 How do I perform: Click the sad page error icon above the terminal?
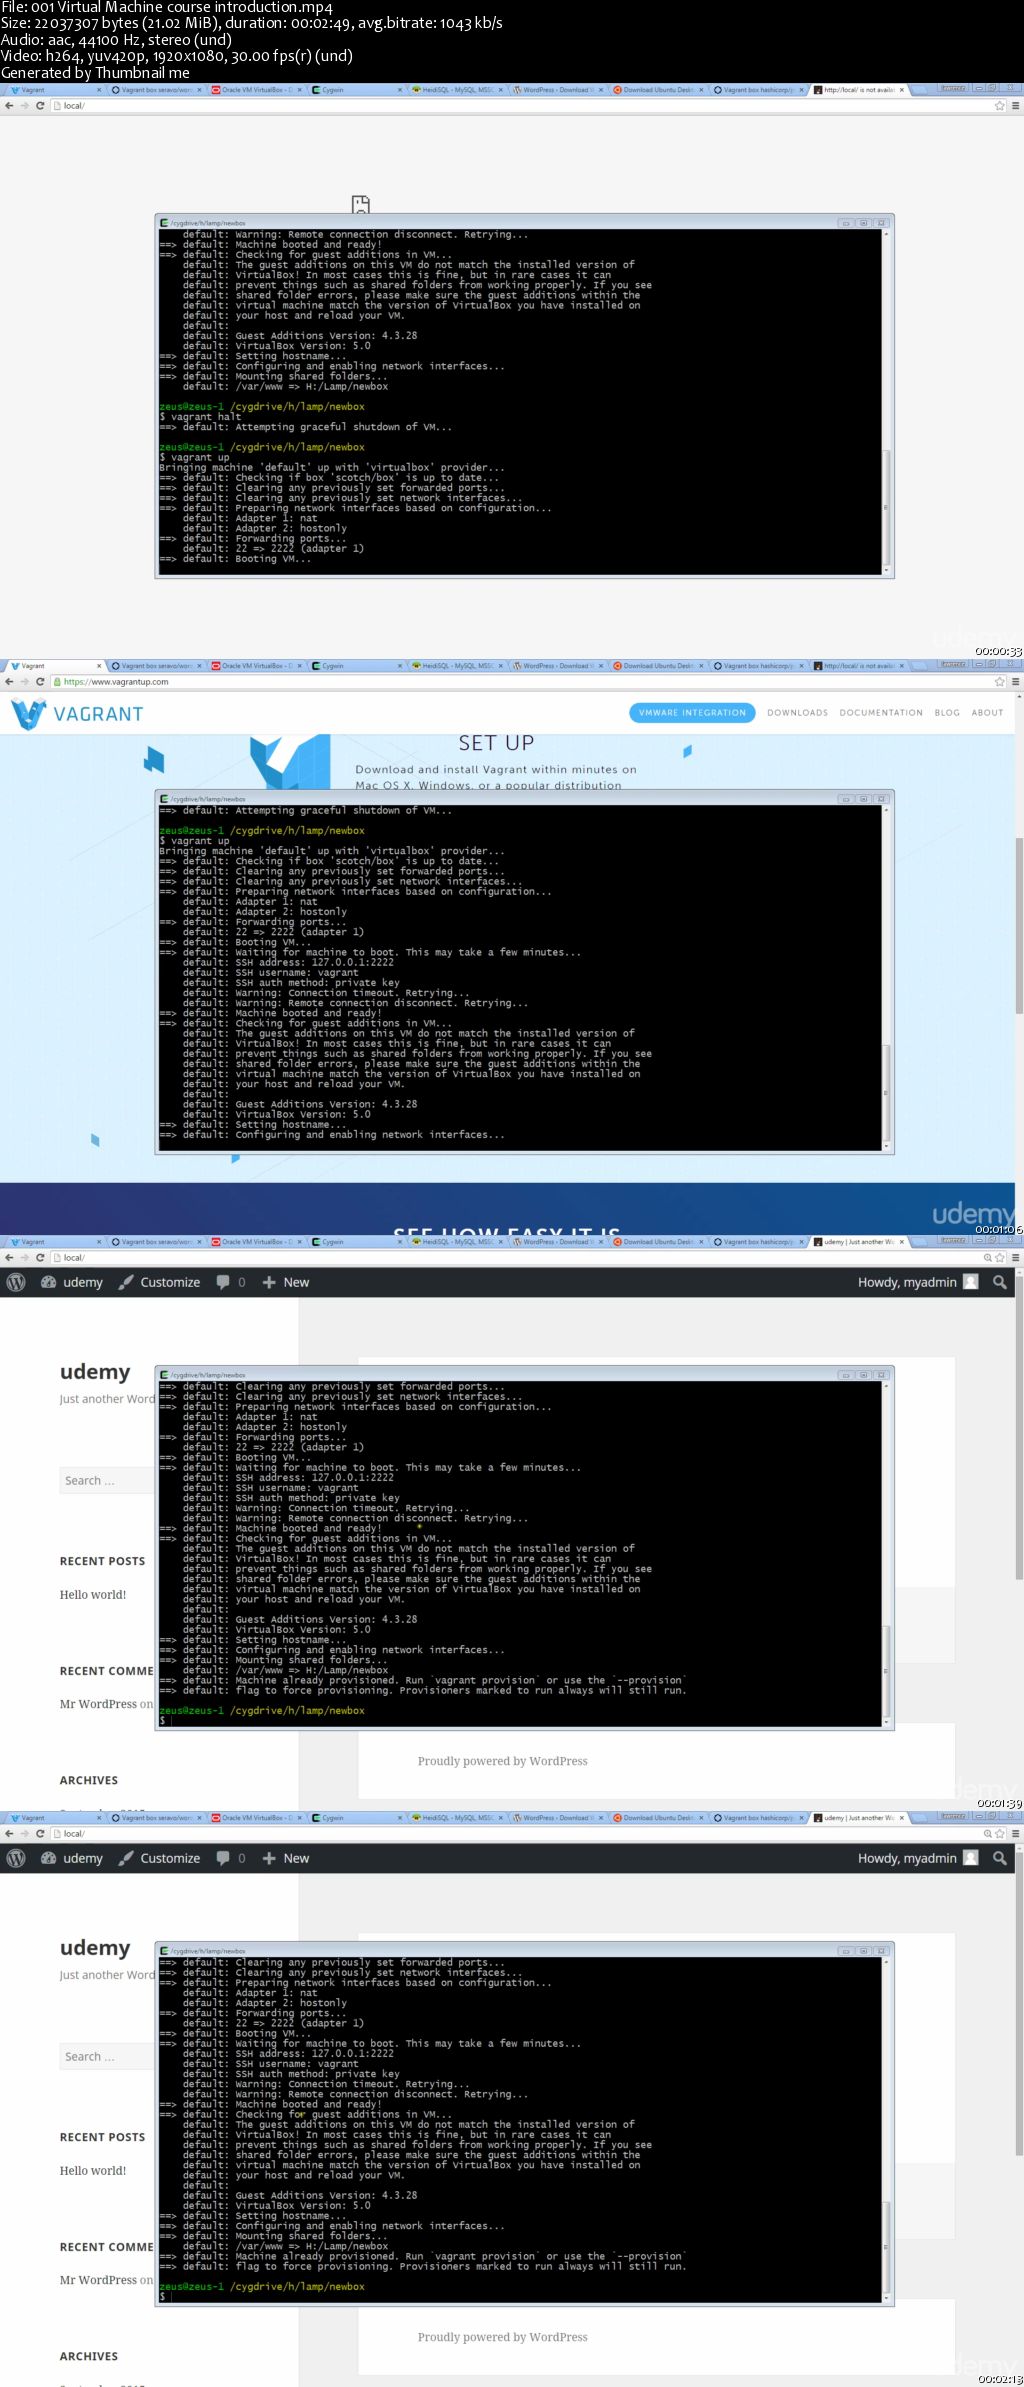pyautogui.click(x=361, y=204)
